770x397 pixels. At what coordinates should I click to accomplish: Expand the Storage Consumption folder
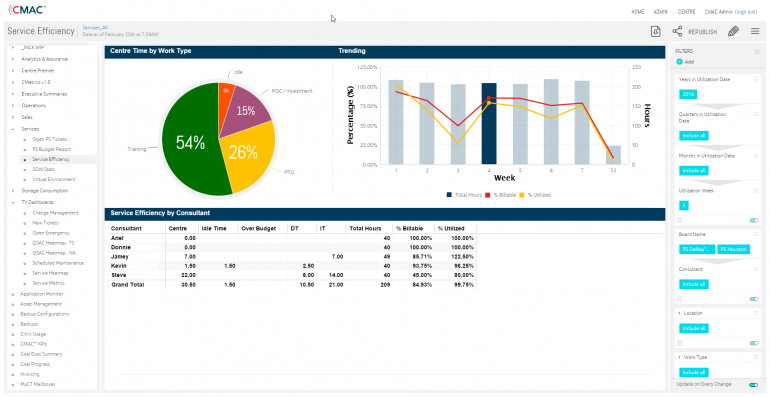(12, 191)
